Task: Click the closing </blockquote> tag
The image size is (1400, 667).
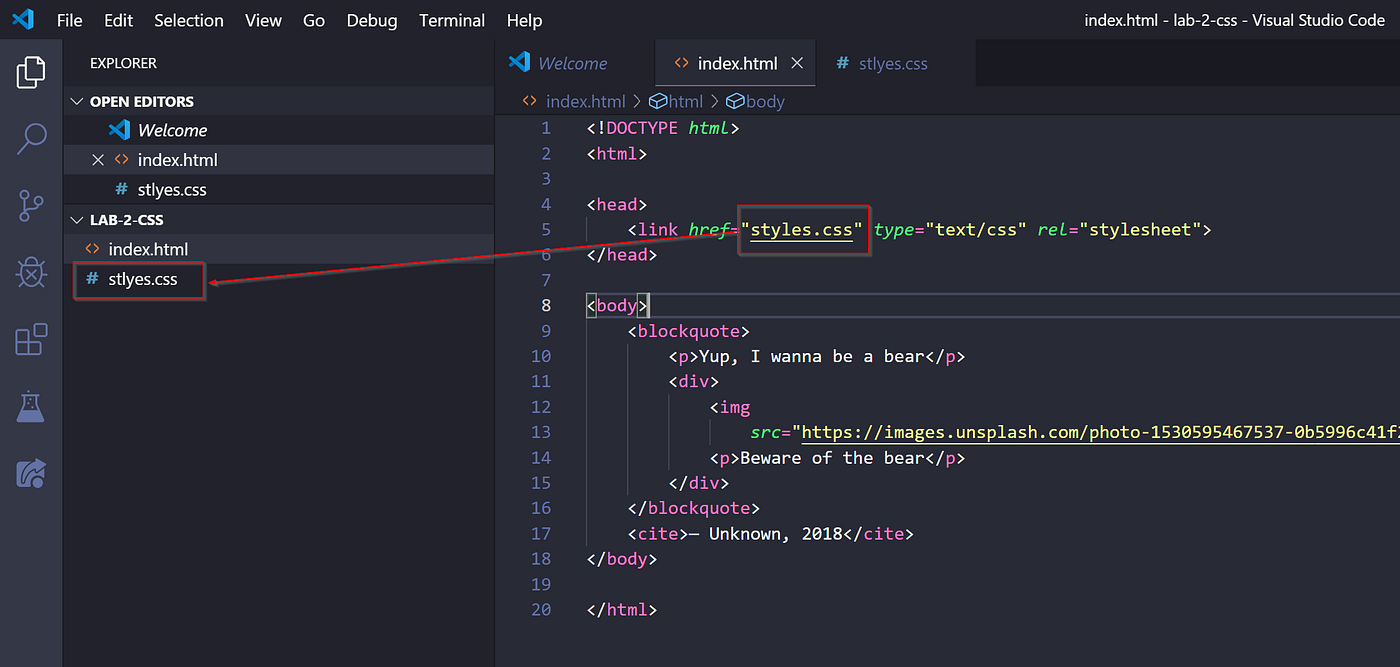Action: 694,509
